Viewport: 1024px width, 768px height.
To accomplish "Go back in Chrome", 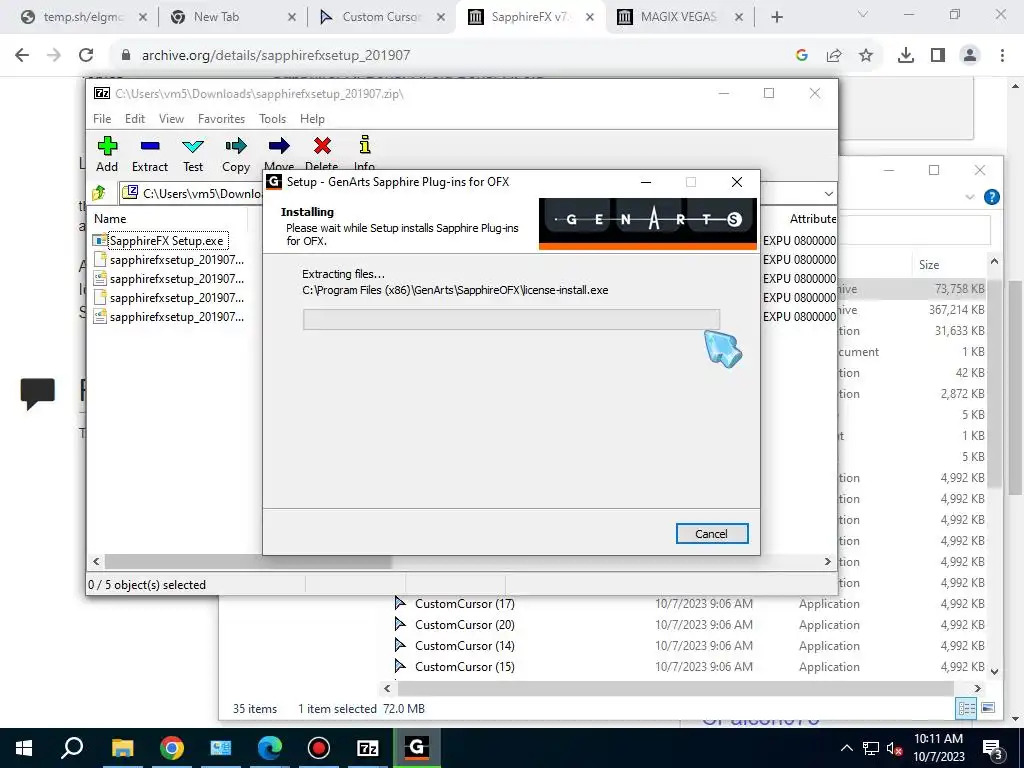I will point(22,56).
